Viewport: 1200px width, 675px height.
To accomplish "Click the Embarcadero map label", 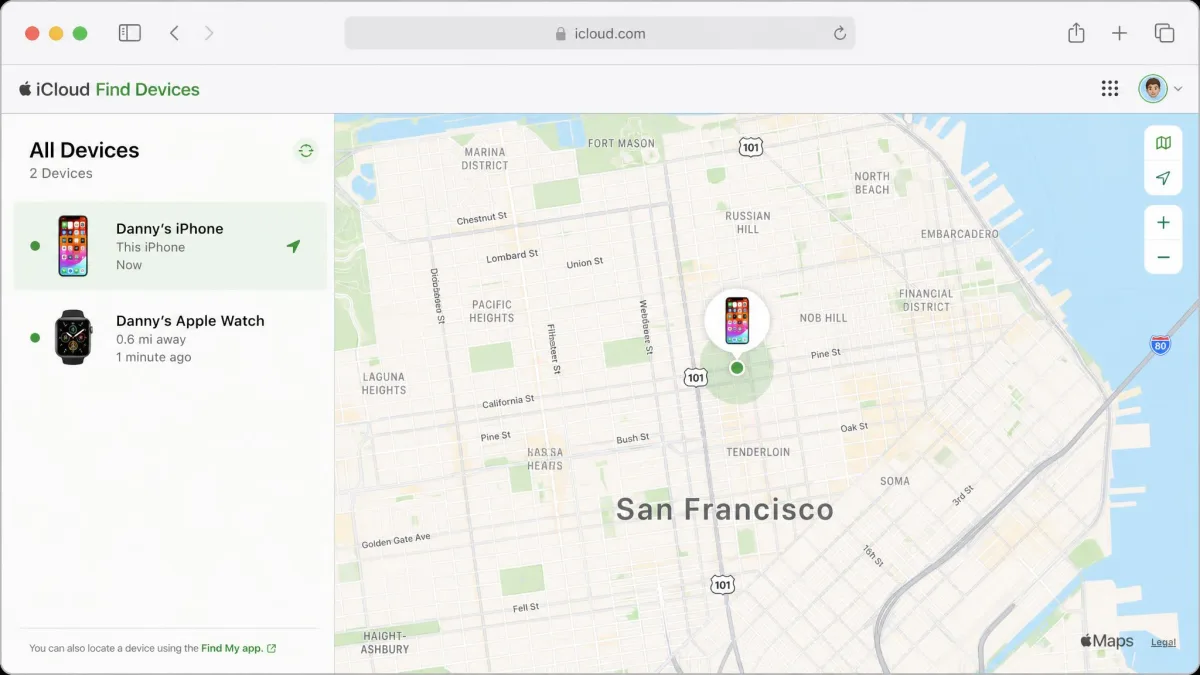I will point(959,234).
